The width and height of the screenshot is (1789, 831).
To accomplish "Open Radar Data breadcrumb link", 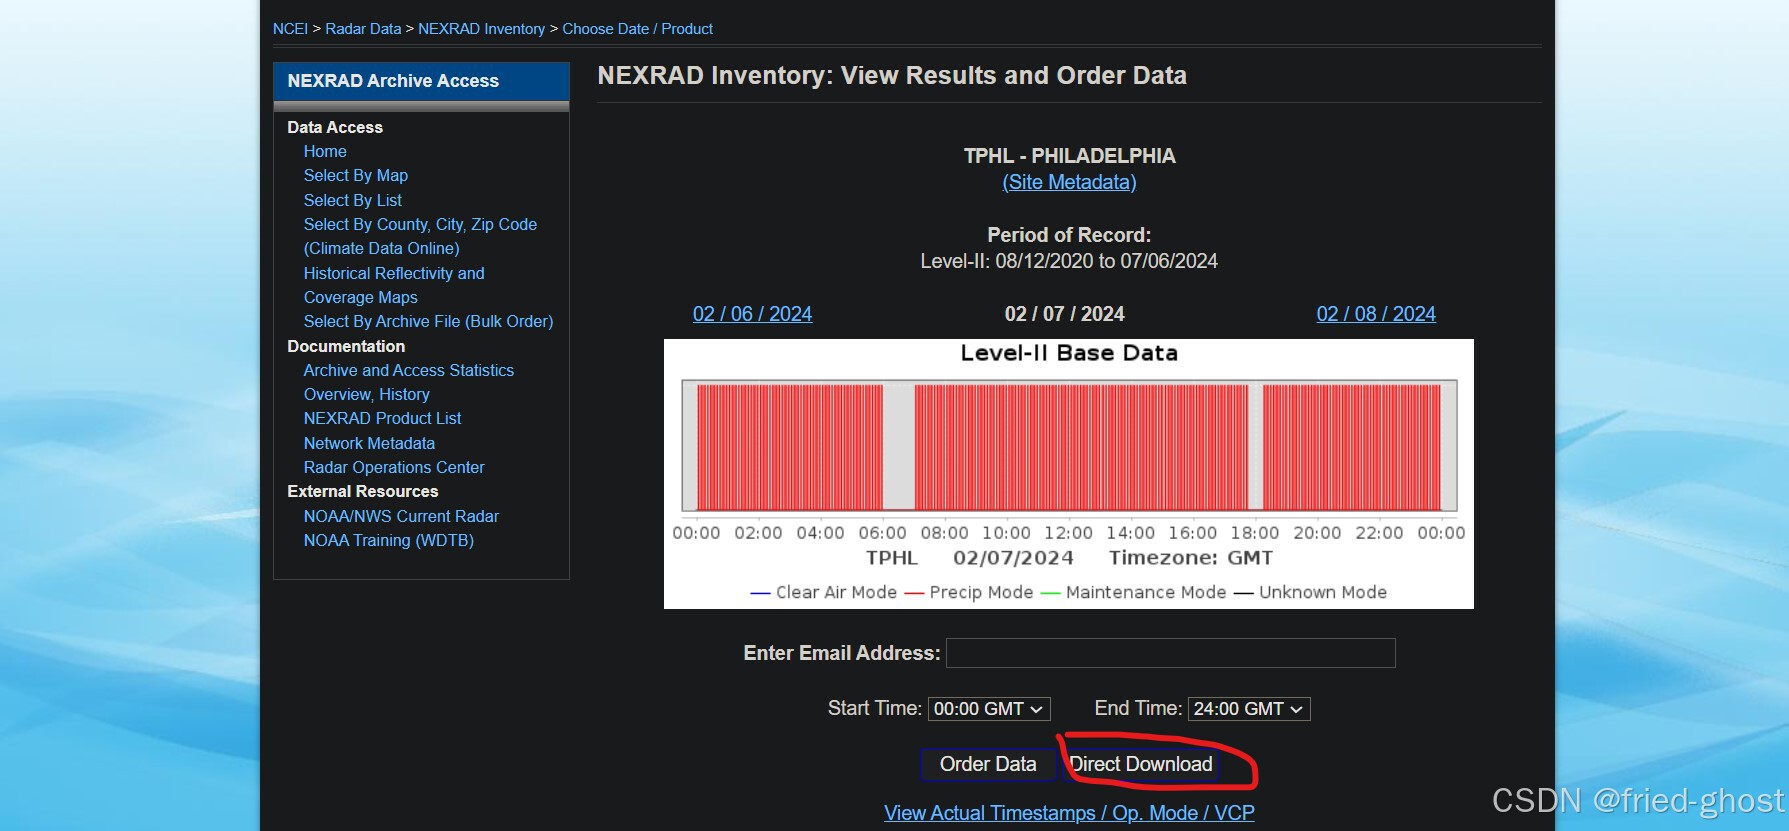I will 363,29.
